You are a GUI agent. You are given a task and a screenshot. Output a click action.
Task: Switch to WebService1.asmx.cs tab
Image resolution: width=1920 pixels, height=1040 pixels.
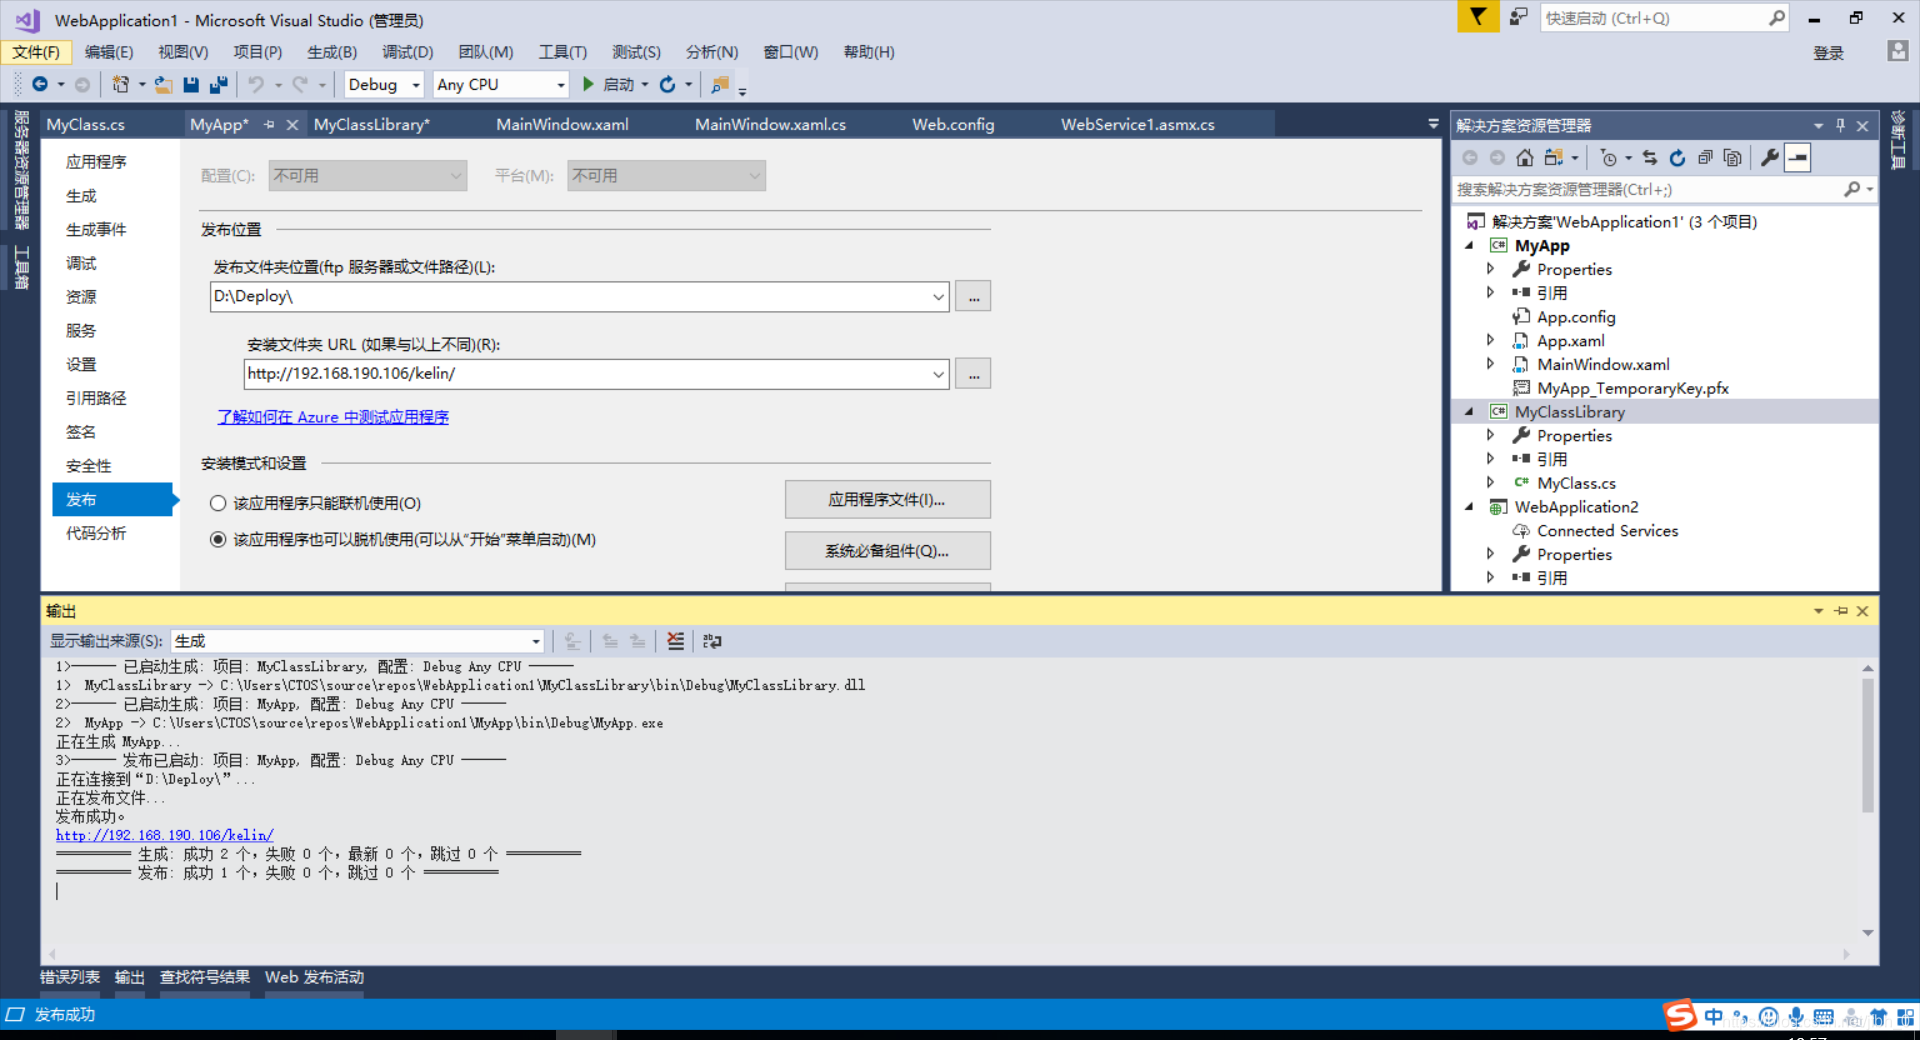coord(1138,124)
